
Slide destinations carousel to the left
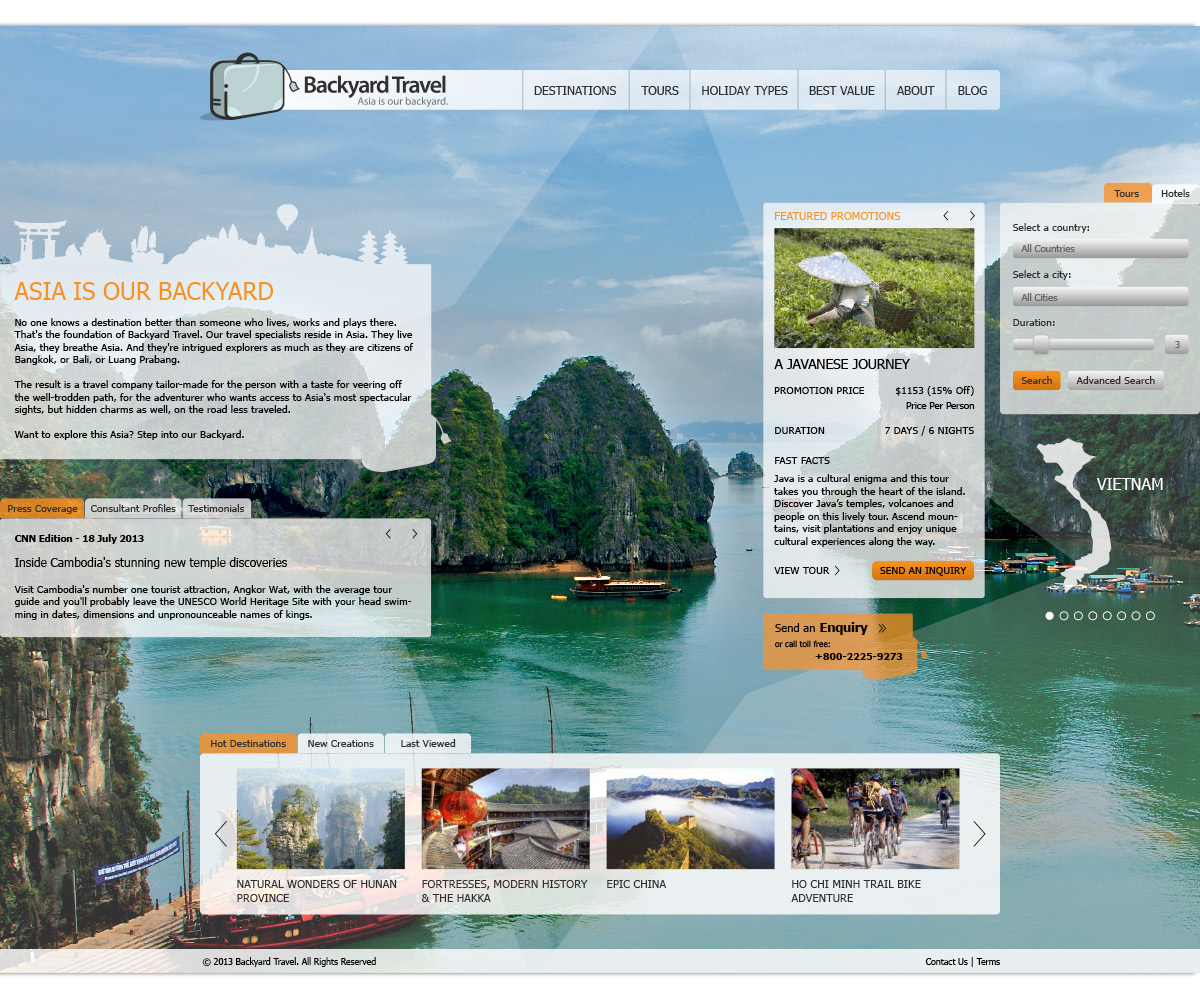click(x=221, y=833)
